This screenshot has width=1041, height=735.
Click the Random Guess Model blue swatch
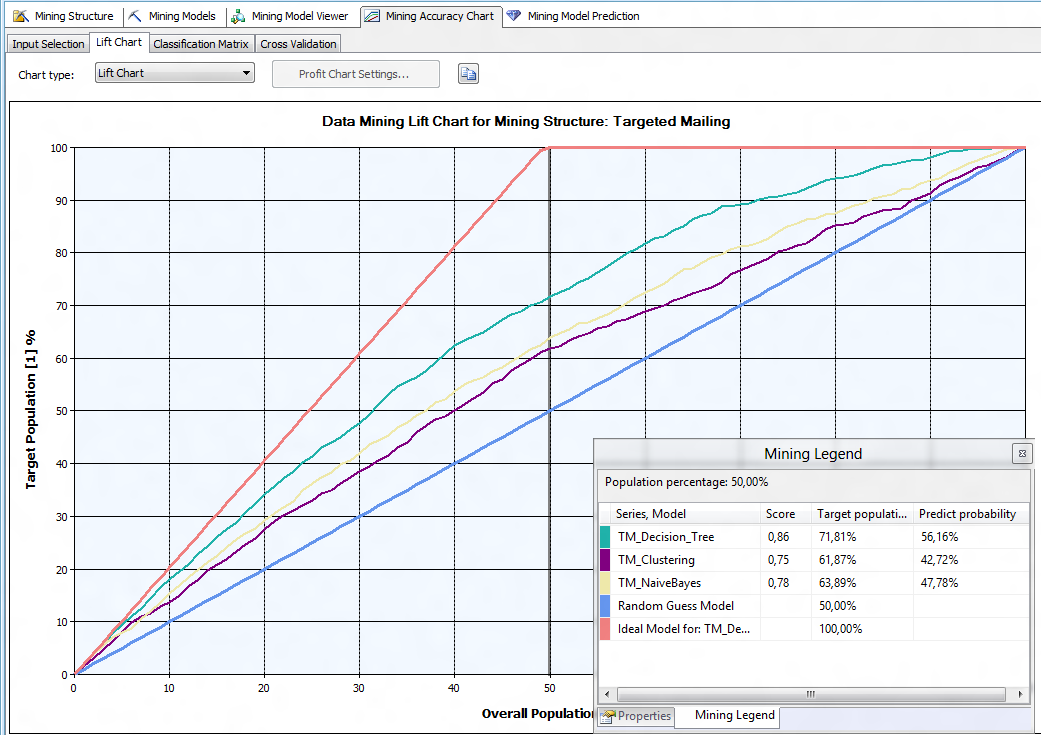(x=605, y=606)
